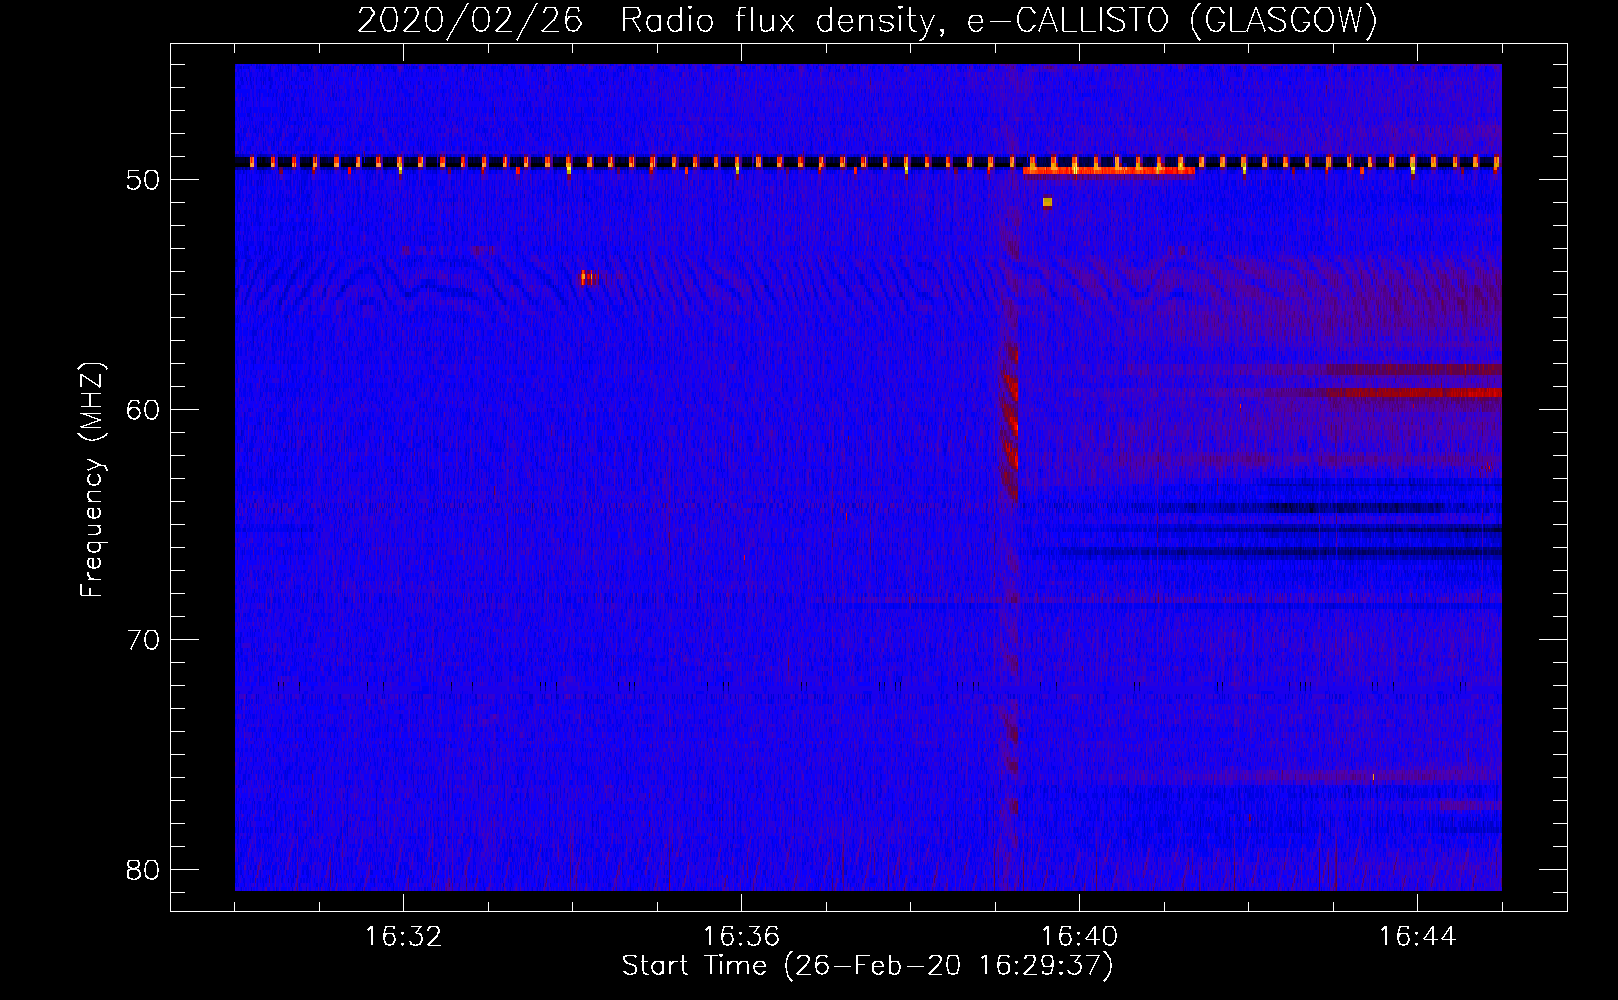Click the 'Start Time (26-Feb-20 16:29:37)' label
The image size is (1618, 1000).
(867, 966)
